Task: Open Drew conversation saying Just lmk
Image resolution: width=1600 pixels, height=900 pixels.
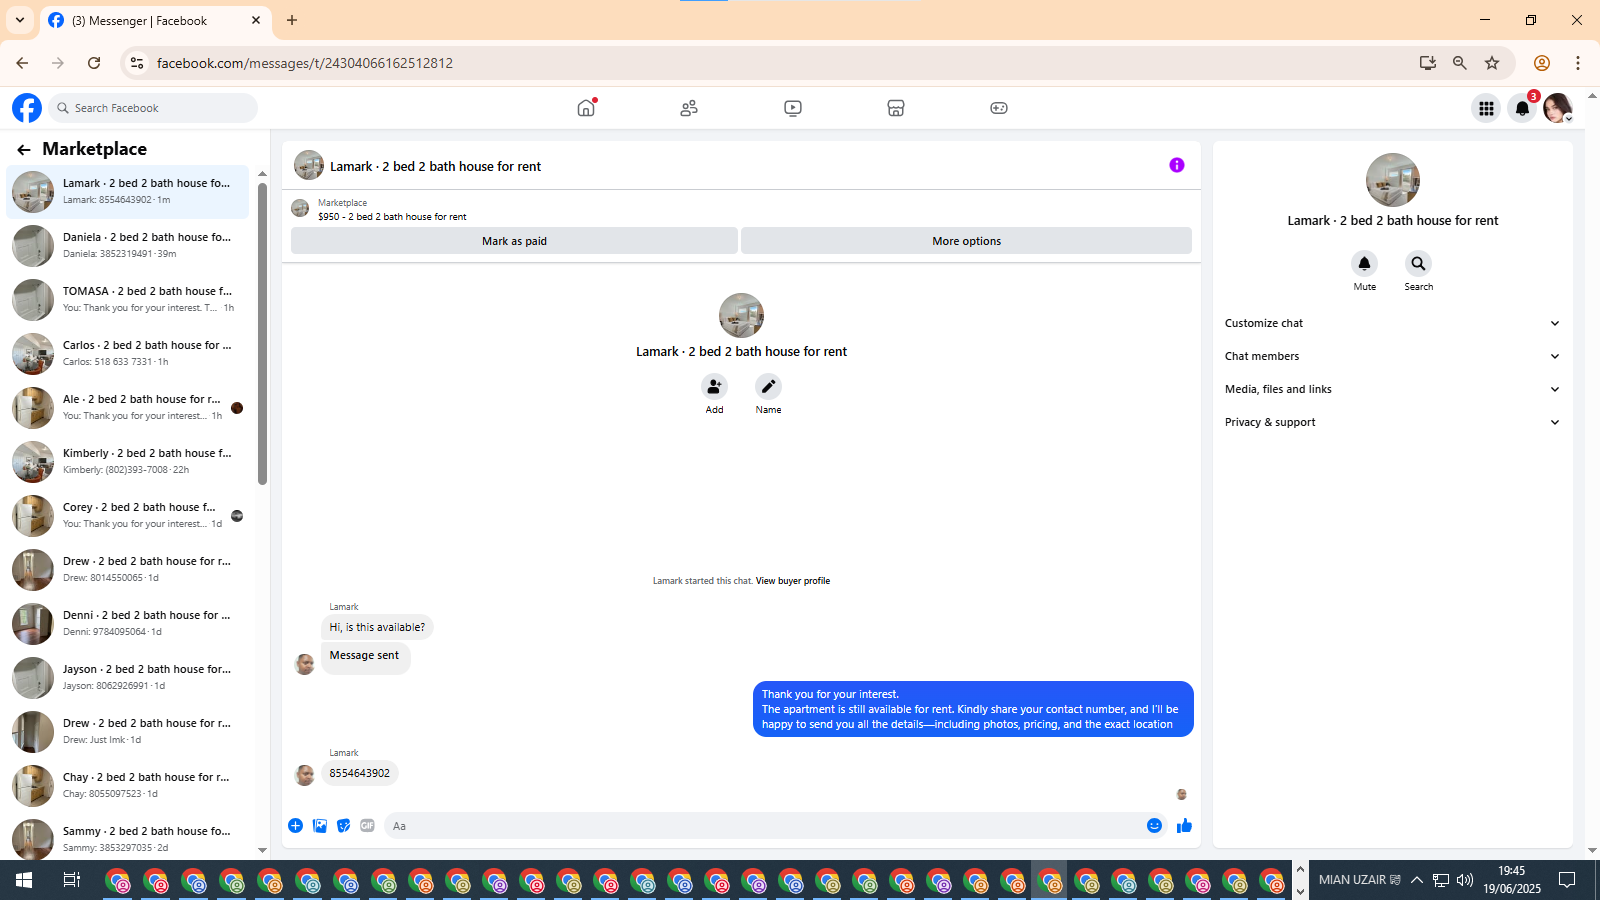Action: [128, 732]
